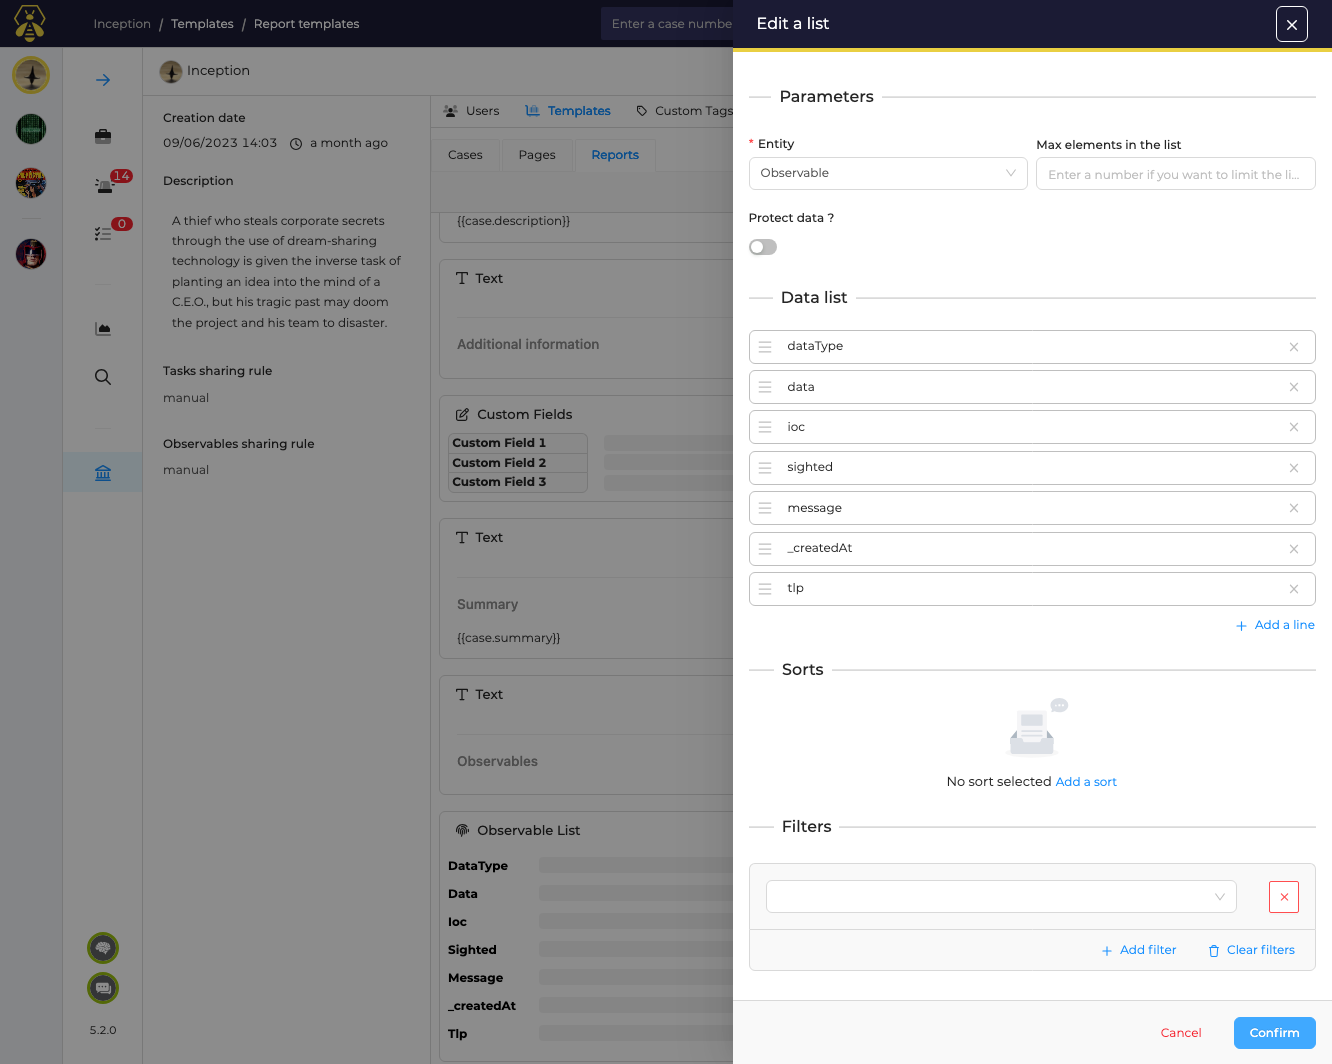Switch to the Pages tab
Viewport: 1332px width, 1064px height.
pos(537,155)
